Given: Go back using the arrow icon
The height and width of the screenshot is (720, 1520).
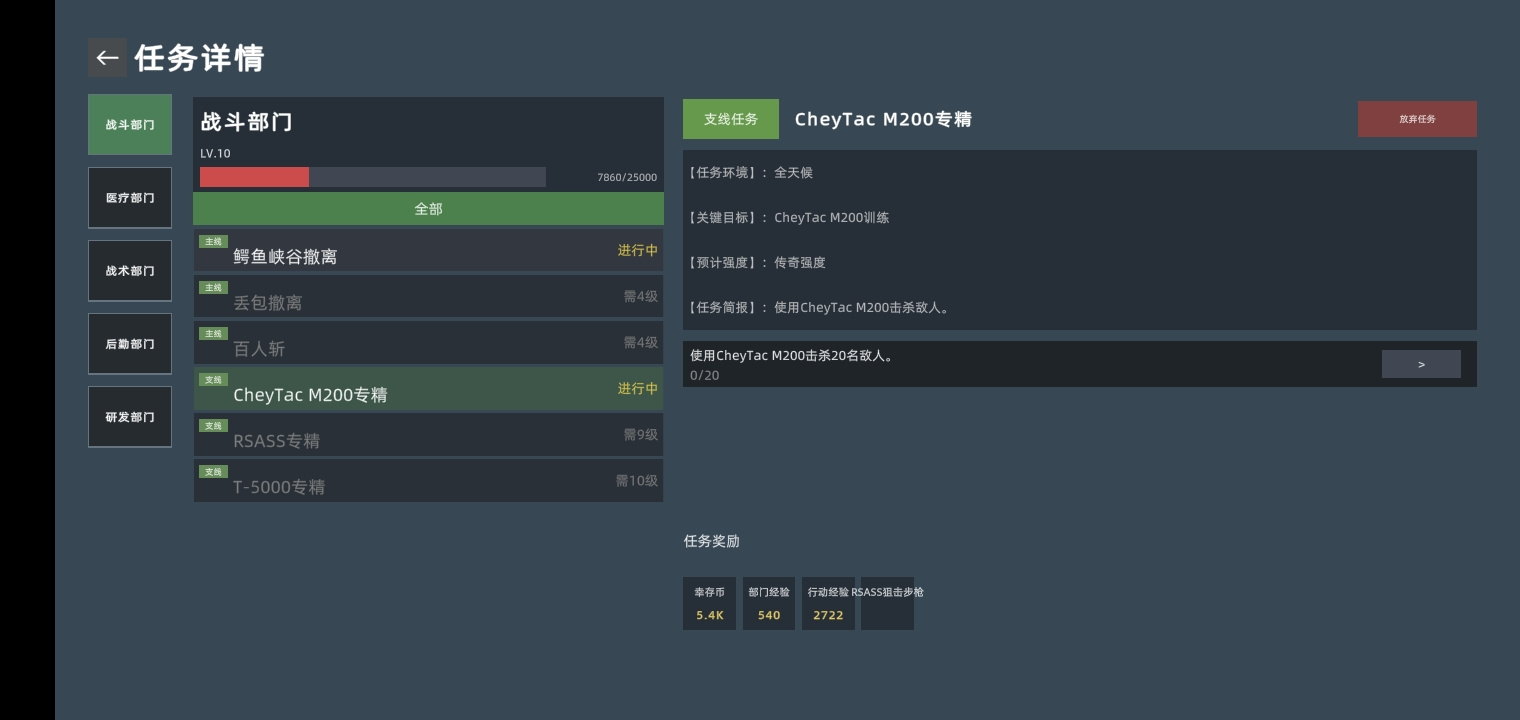Looking at the screenshot, I should coord(107,58).
